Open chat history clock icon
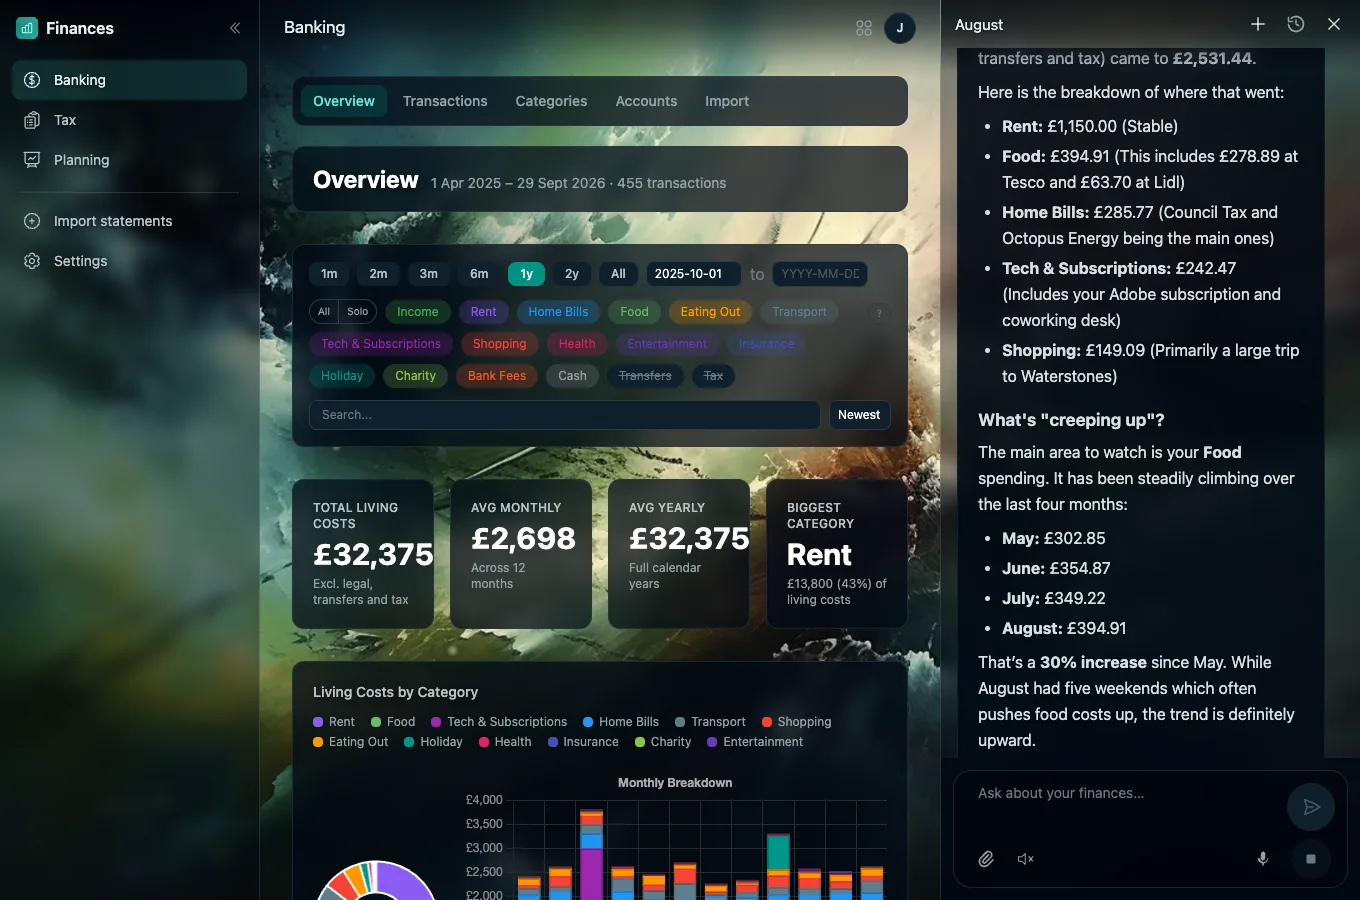 pos(1296,24)
